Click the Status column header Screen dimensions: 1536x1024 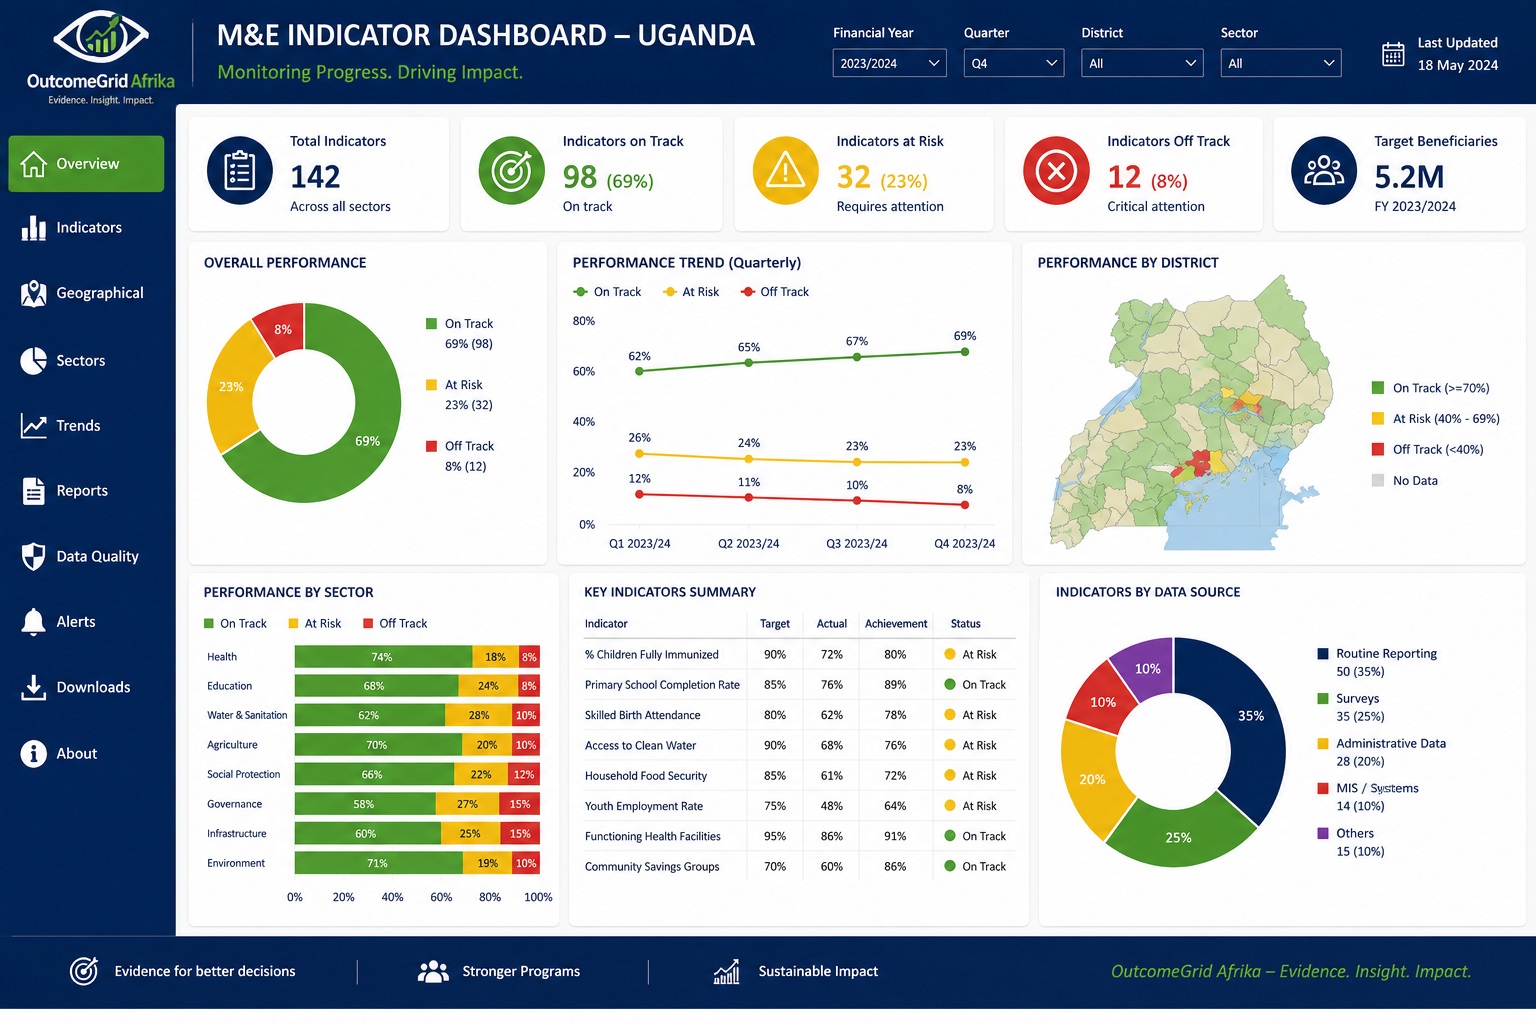(x=965, y=624)
